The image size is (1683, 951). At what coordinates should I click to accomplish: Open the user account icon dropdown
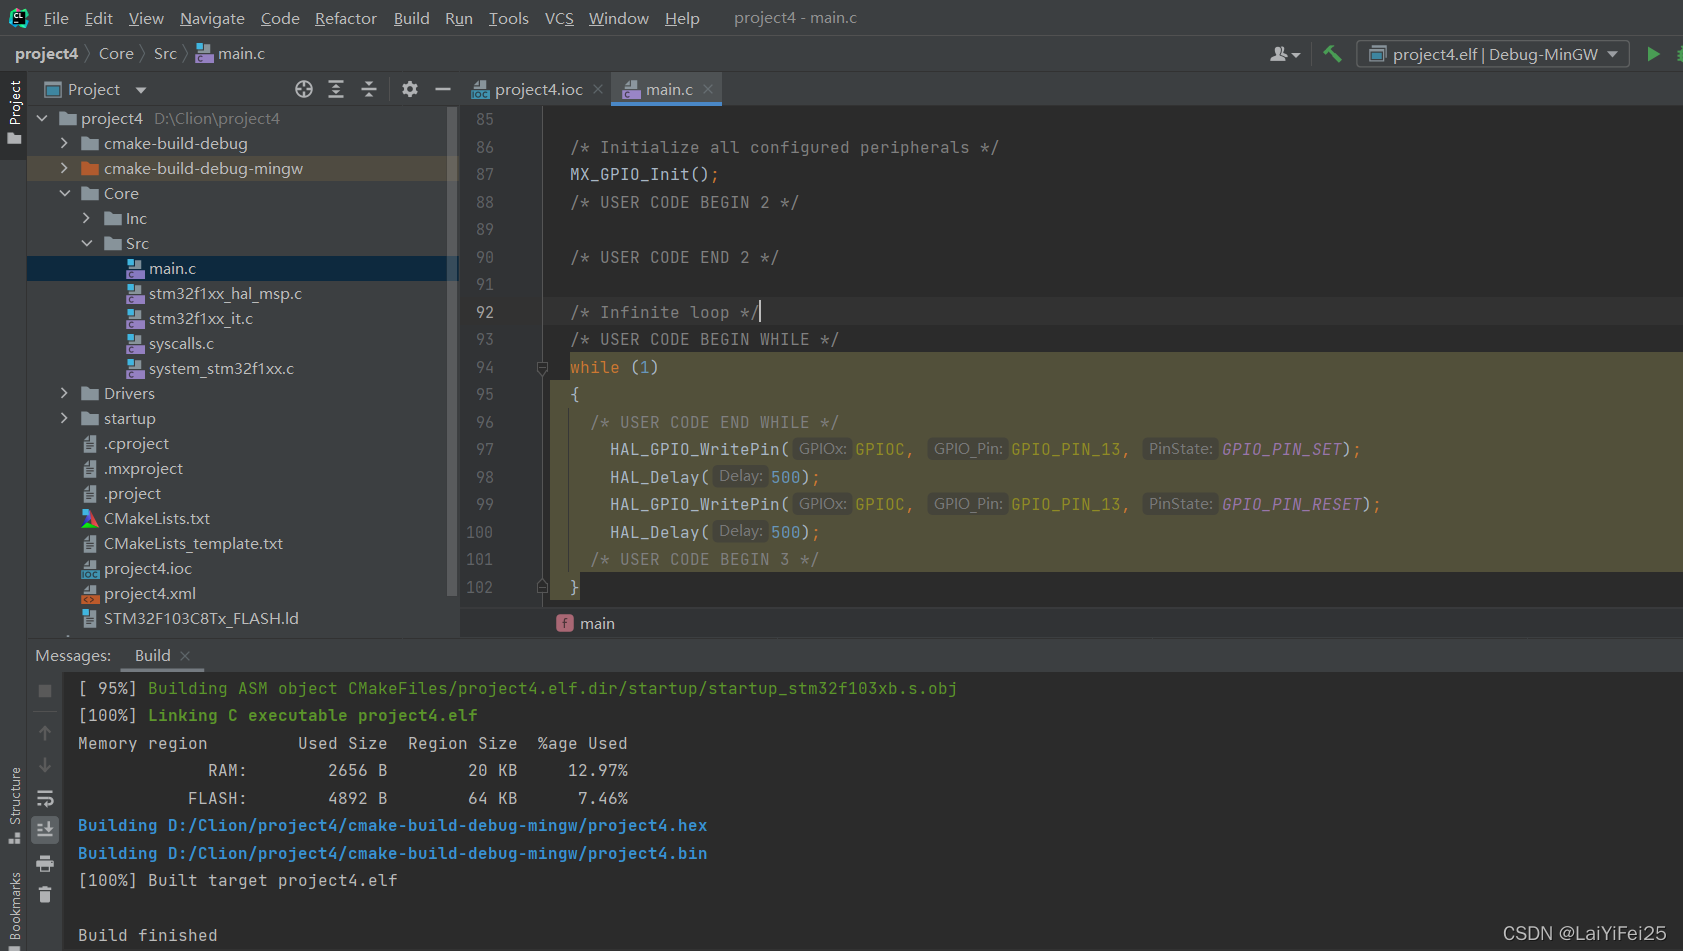click(1285, 54)
